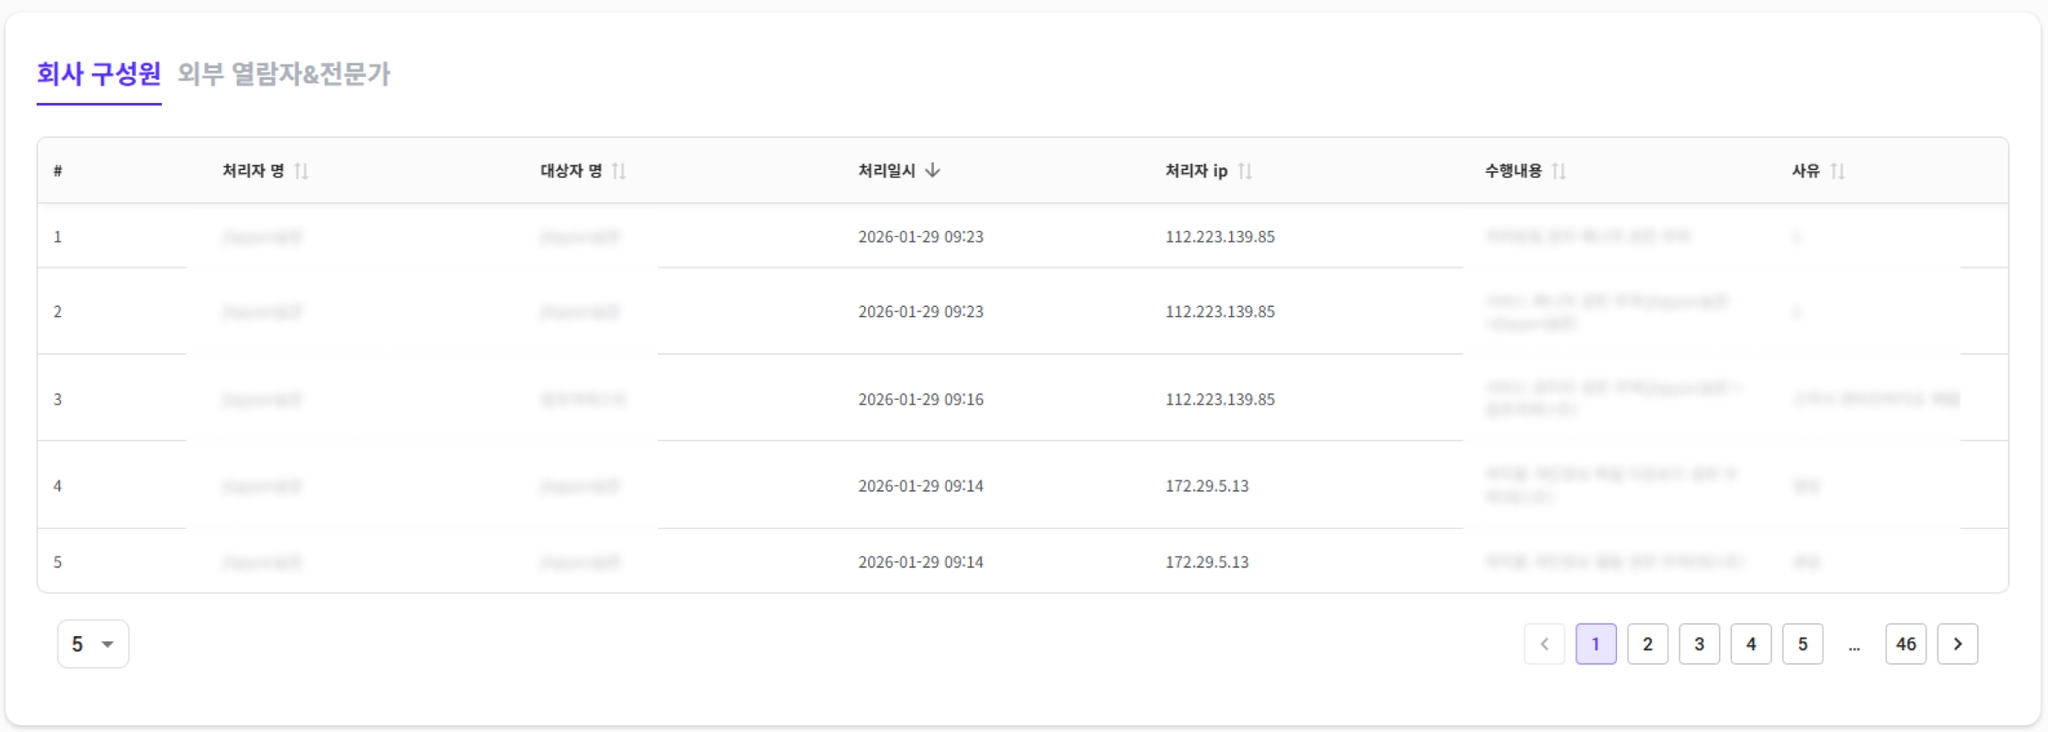This screenshot has height=732, width=2048.
Task: Click the 수행내용 column sort icon
Action: pos(1558,171)
